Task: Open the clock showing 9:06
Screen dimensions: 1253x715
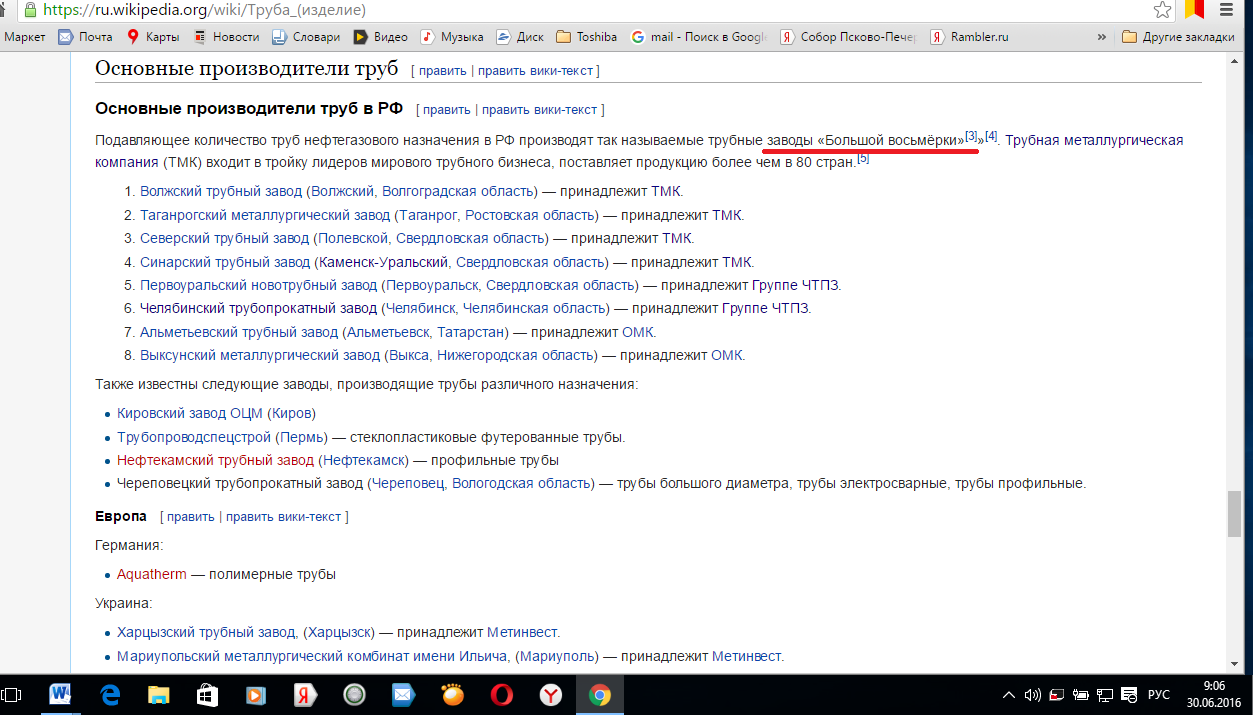Action: 1213,694
